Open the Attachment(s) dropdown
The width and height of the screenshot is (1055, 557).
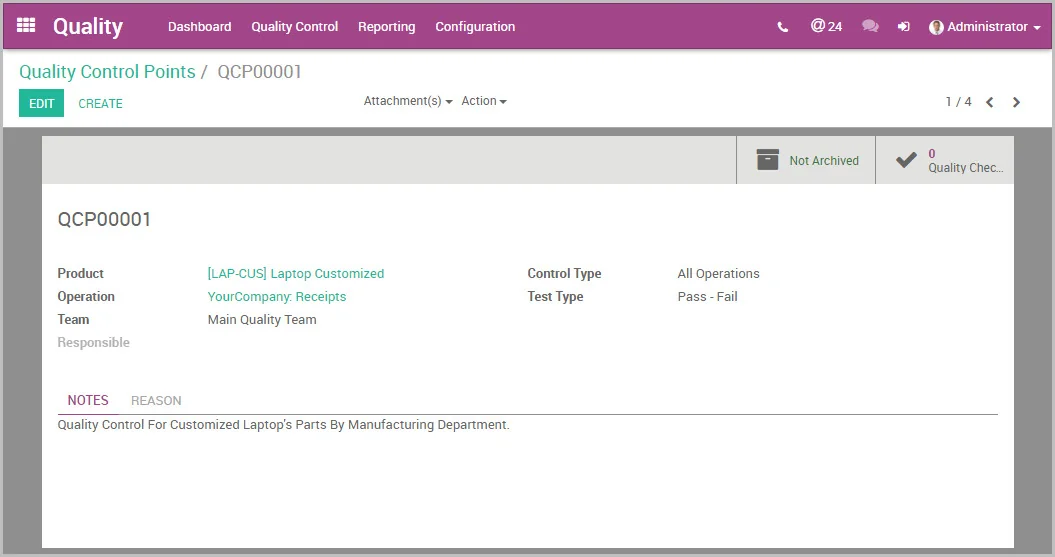[408, 101]
